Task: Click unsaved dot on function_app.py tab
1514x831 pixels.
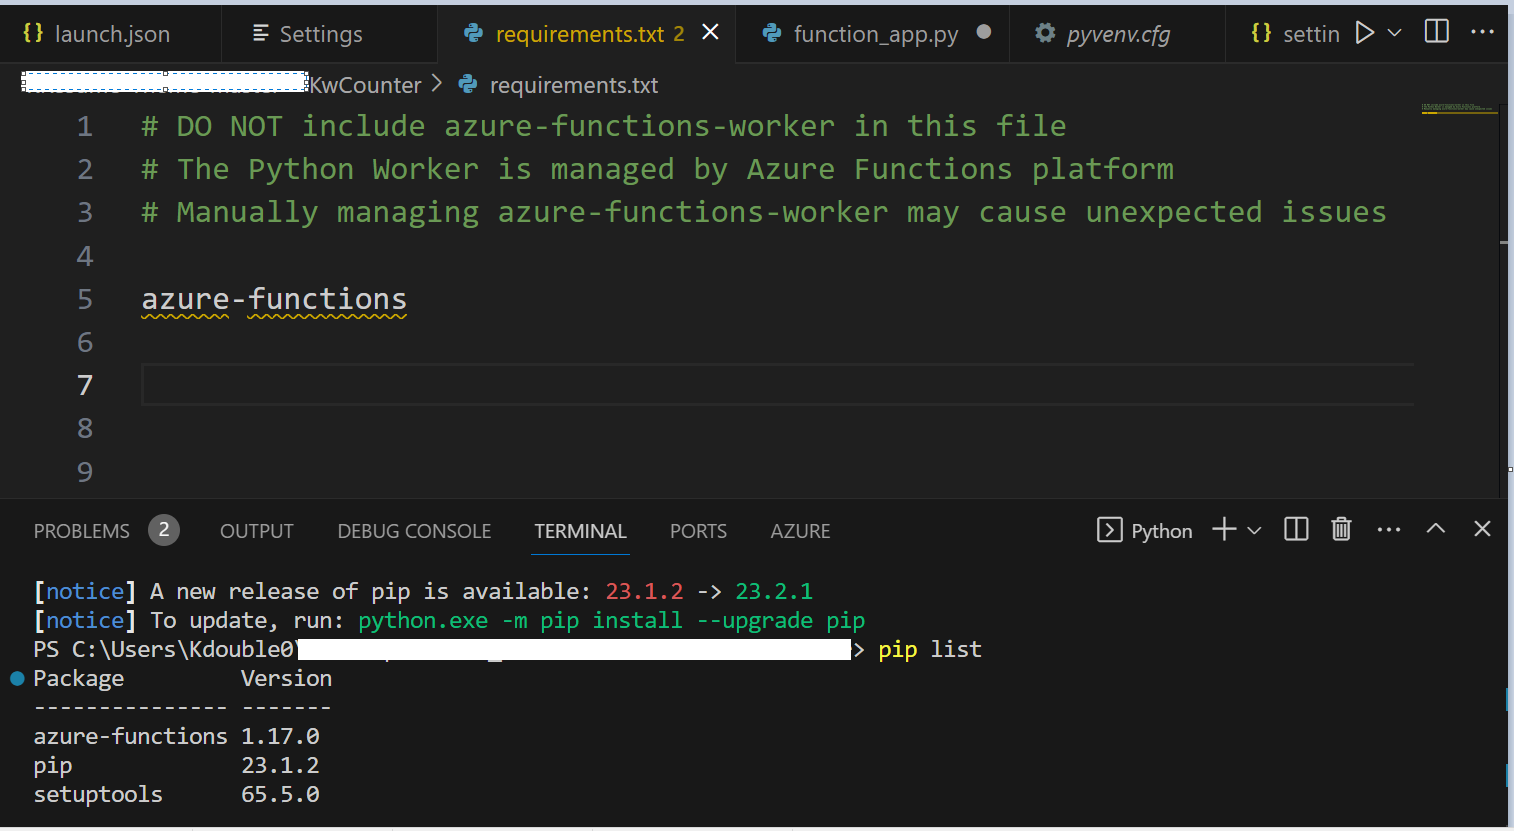Action: [x=984, y=32]
